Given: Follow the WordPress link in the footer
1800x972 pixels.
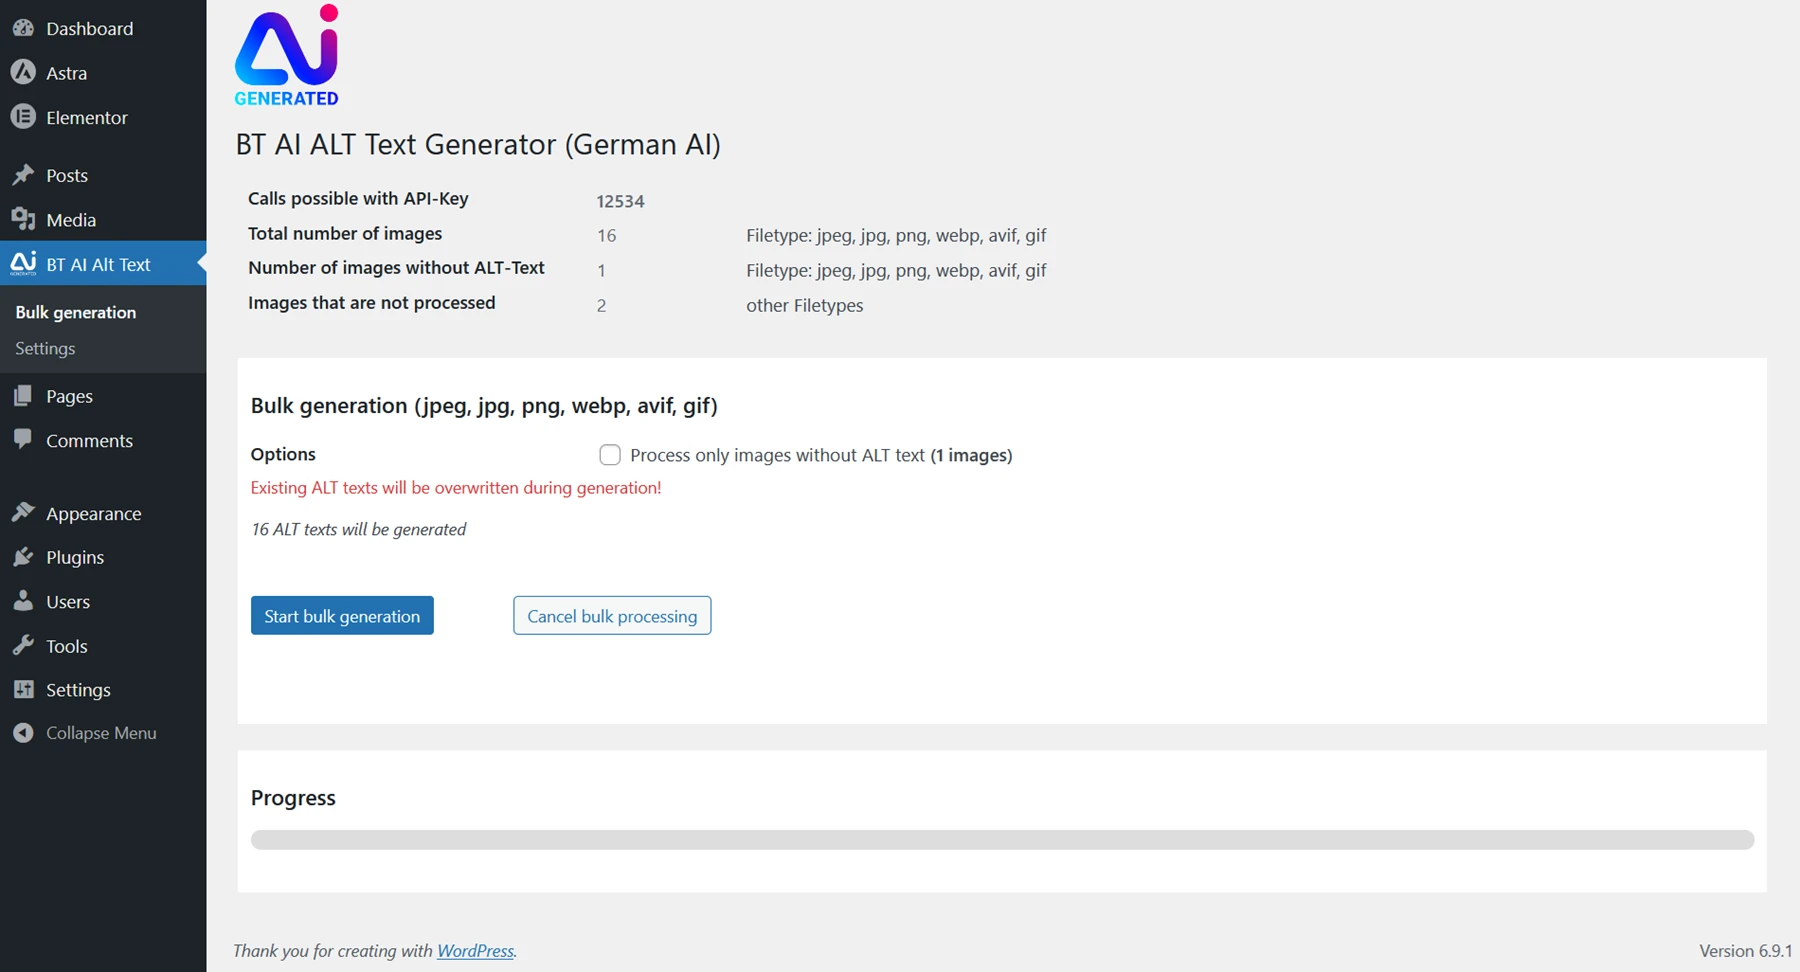Looking at the screenshot, I should click(475, 950).
